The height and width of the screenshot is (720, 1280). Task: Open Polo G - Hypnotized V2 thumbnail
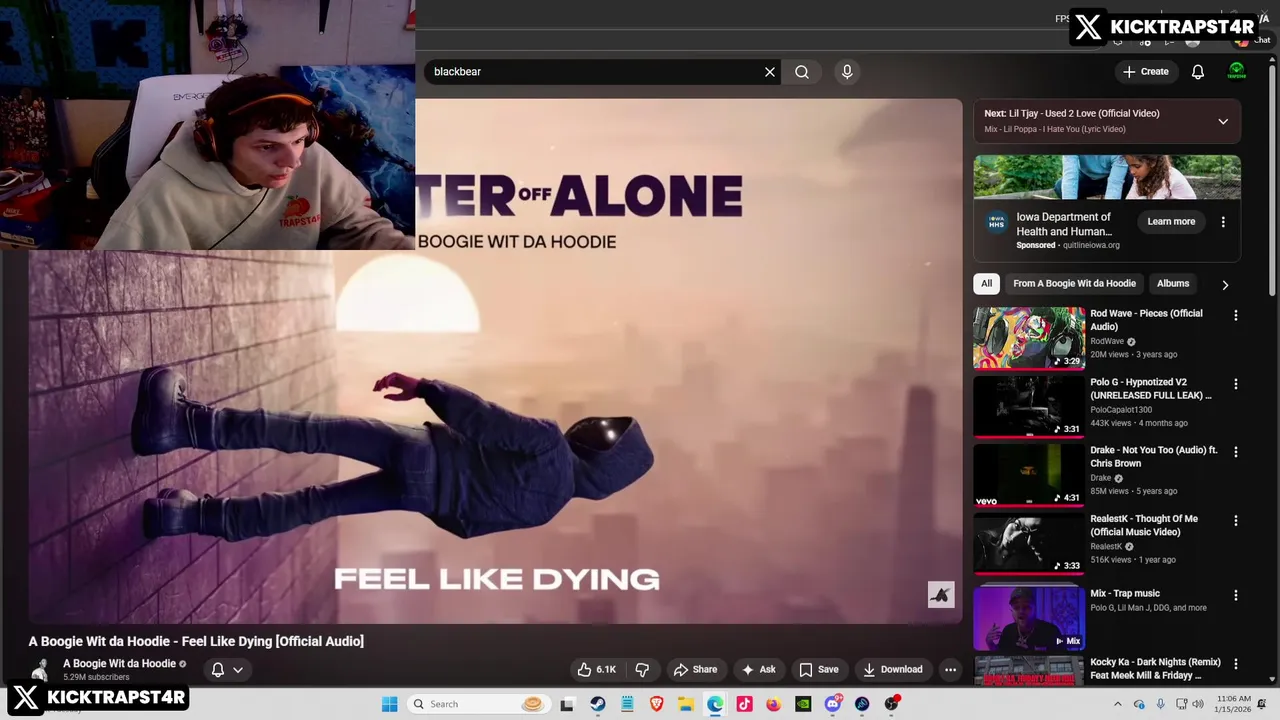tap(1029, 406)
